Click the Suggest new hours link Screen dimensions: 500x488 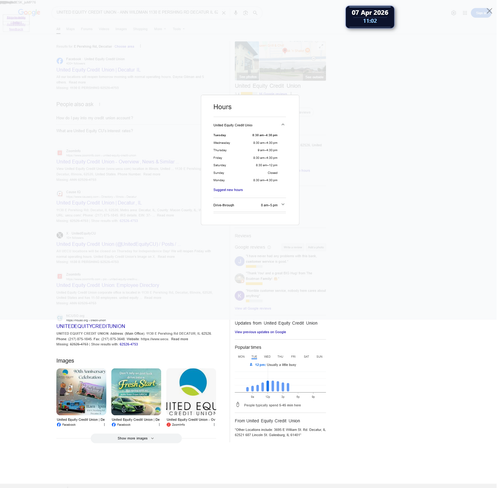click(x=228, y=190)
